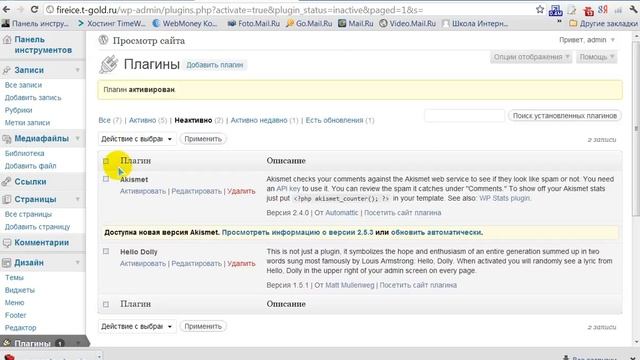Click the Дизайн appearance icon
Image resolution: width=640 pixels, height=360 pixels.
pos(7,263)
